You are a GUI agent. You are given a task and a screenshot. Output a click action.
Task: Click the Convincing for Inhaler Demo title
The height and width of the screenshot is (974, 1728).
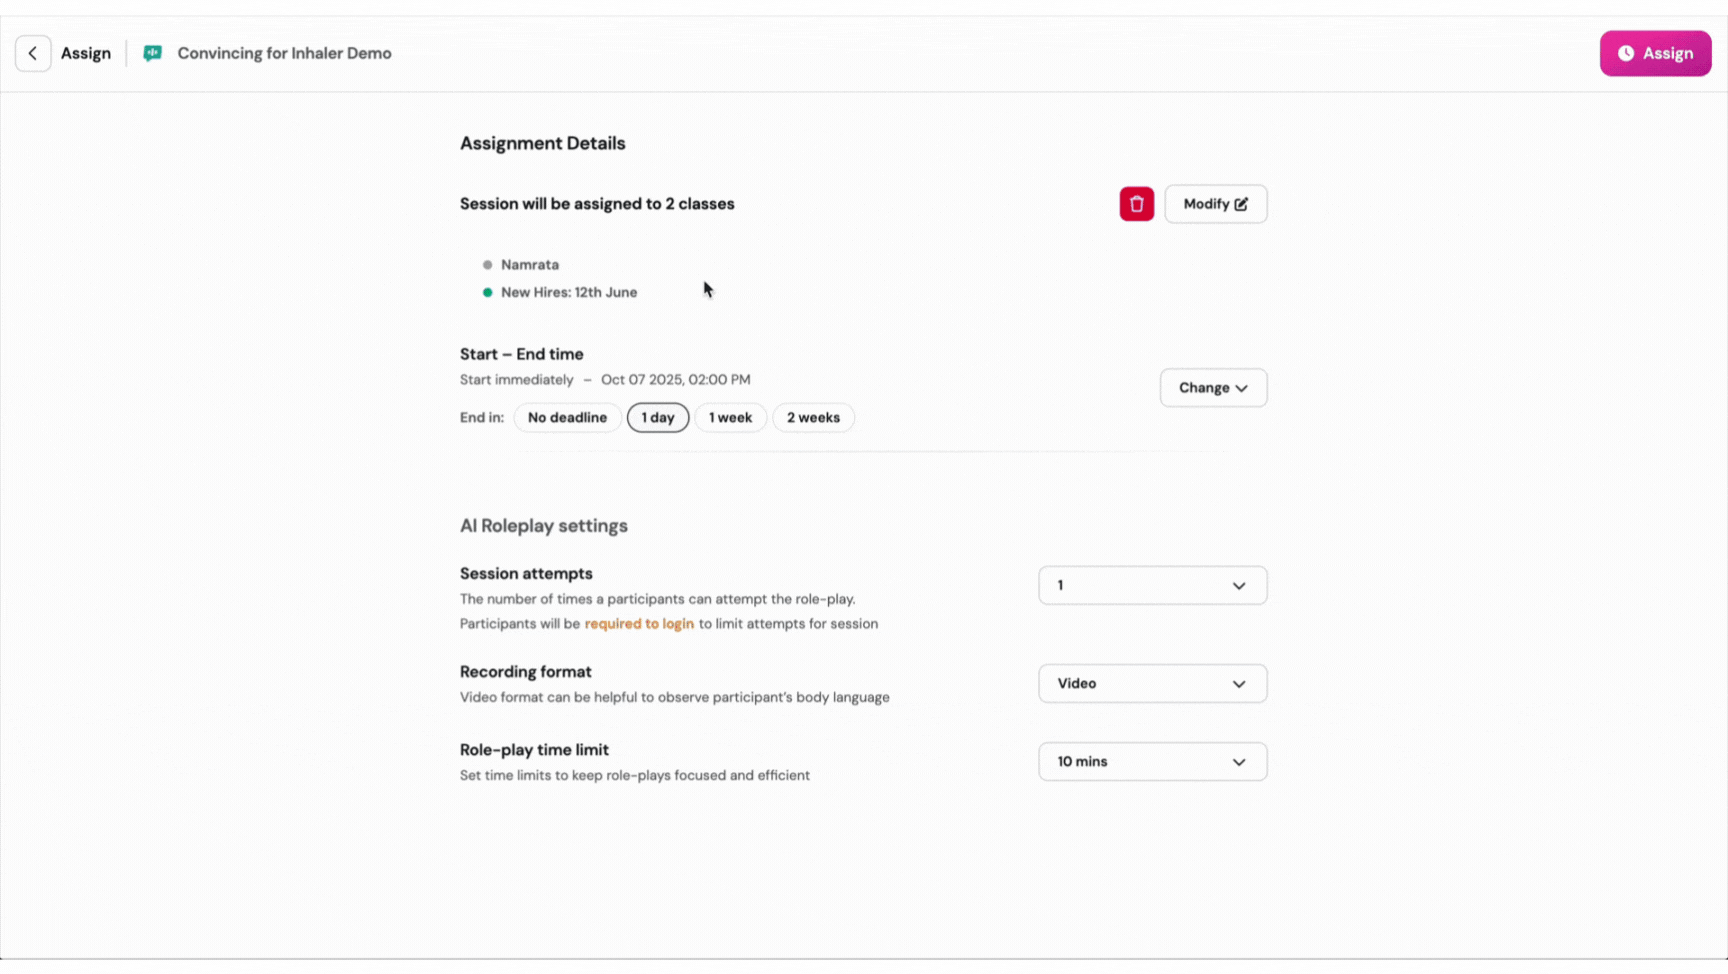pyautogui.click(x=284, y=53)
